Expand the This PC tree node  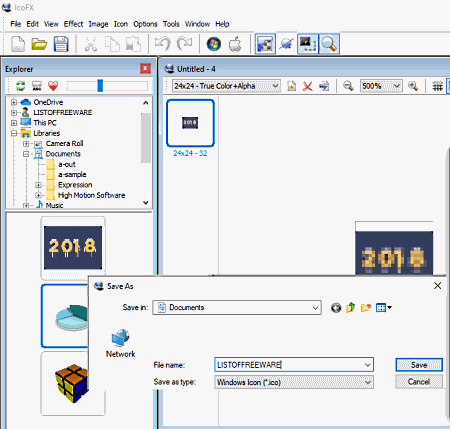14,123
